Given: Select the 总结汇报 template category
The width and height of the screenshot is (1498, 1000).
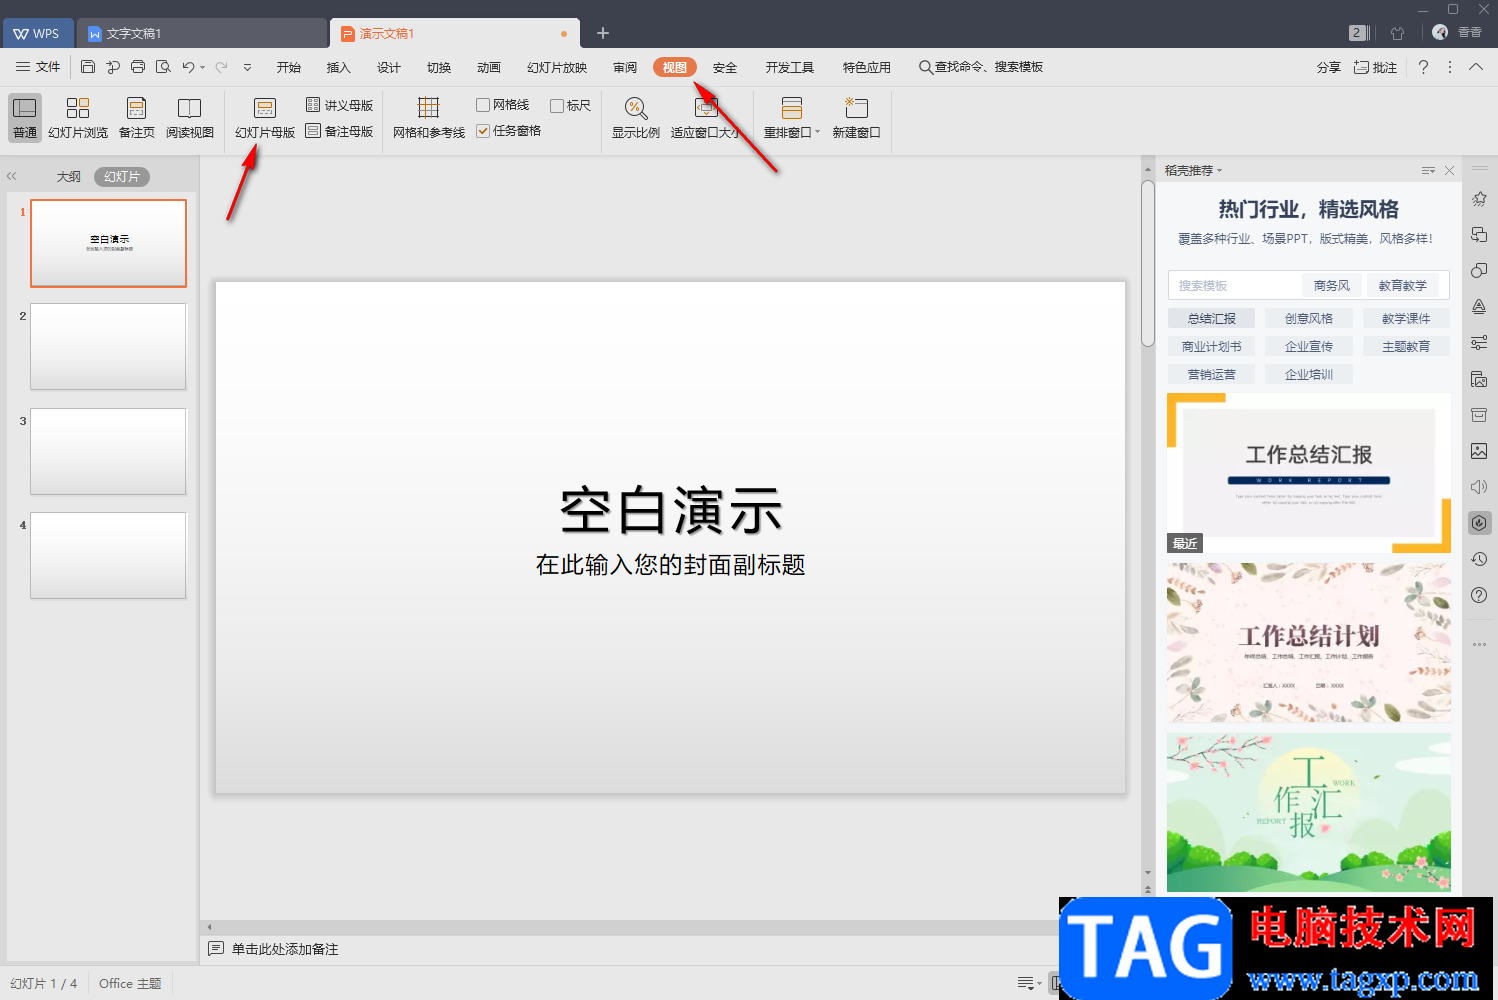Looking at the screenshot, I should [x=1211, y=318].
